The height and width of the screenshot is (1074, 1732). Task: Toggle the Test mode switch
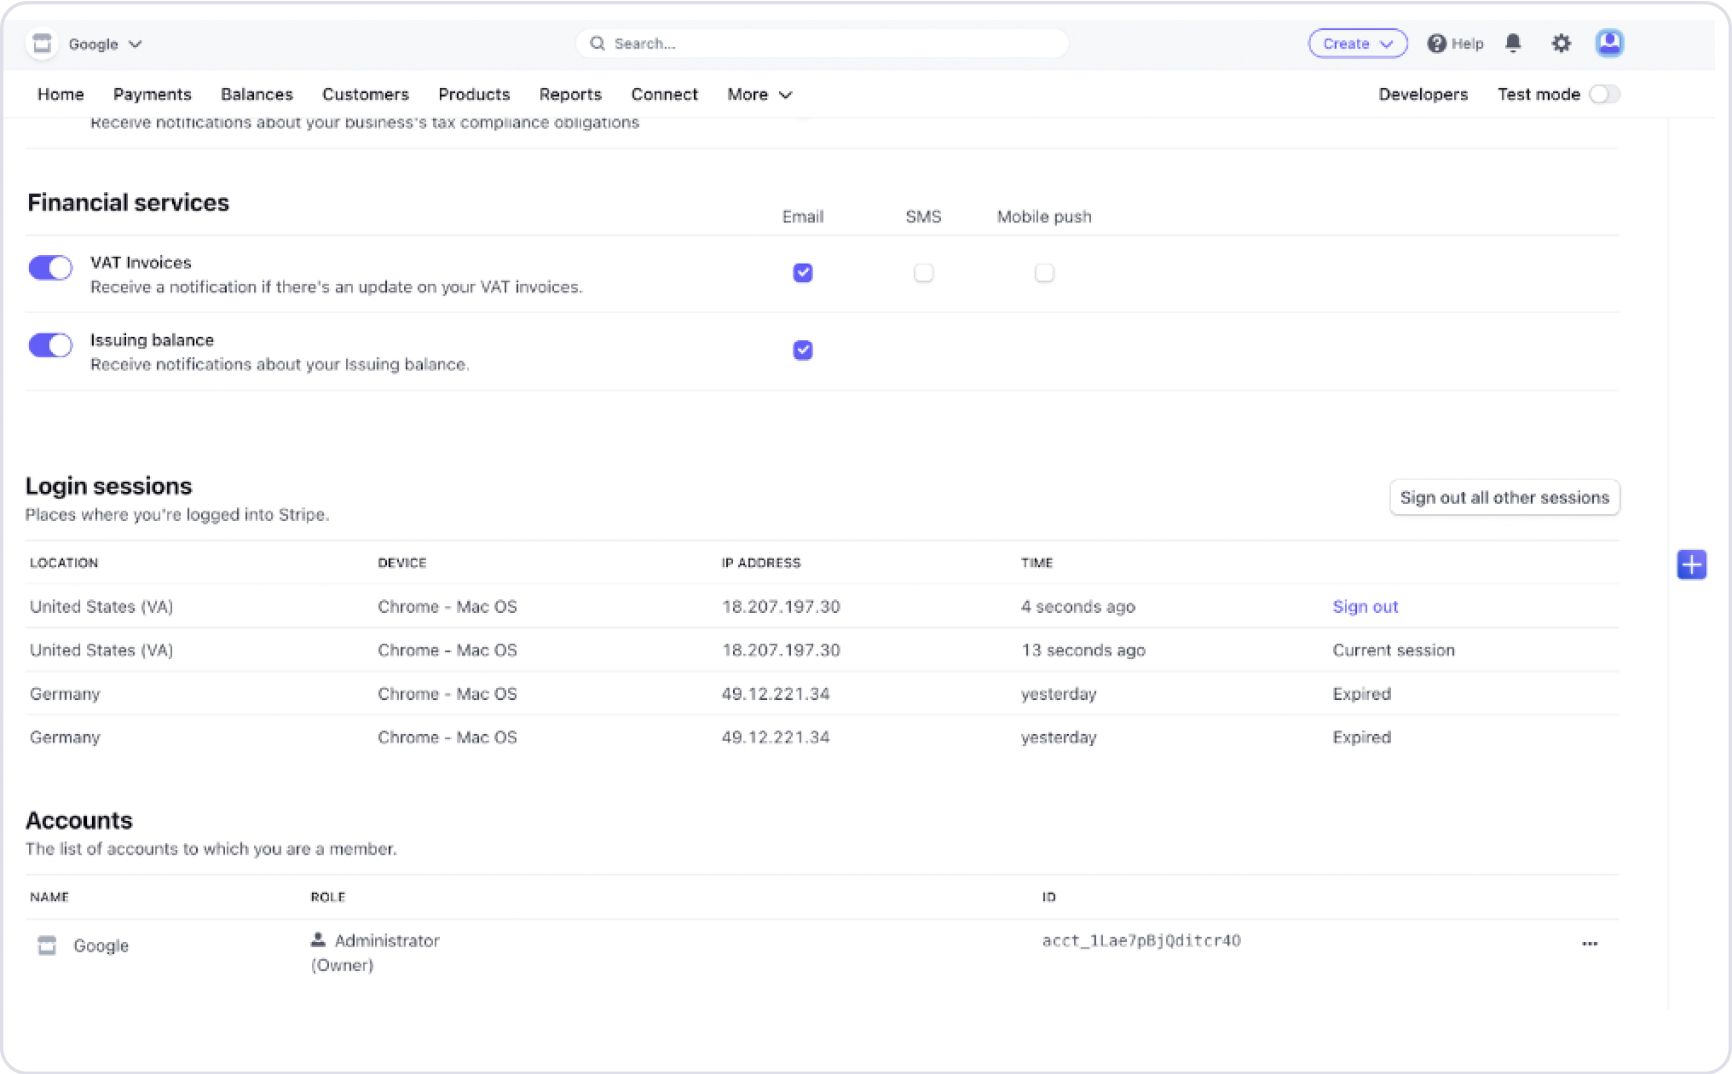1604,94
